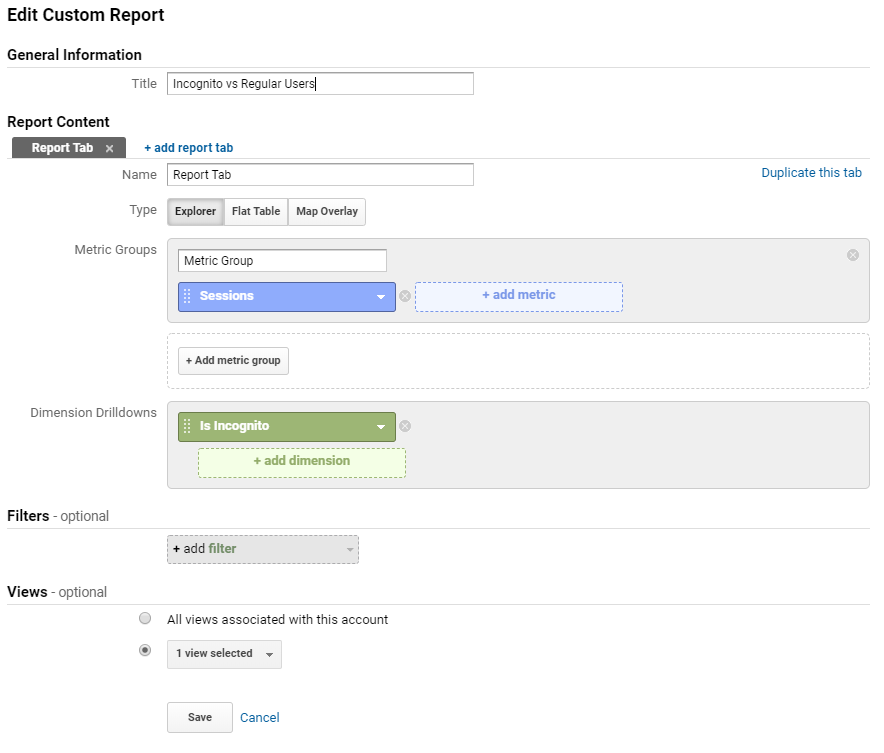Click the '+ Add metric group' button
This screenshot has width=884, height=753.
[x=233, y=361]
